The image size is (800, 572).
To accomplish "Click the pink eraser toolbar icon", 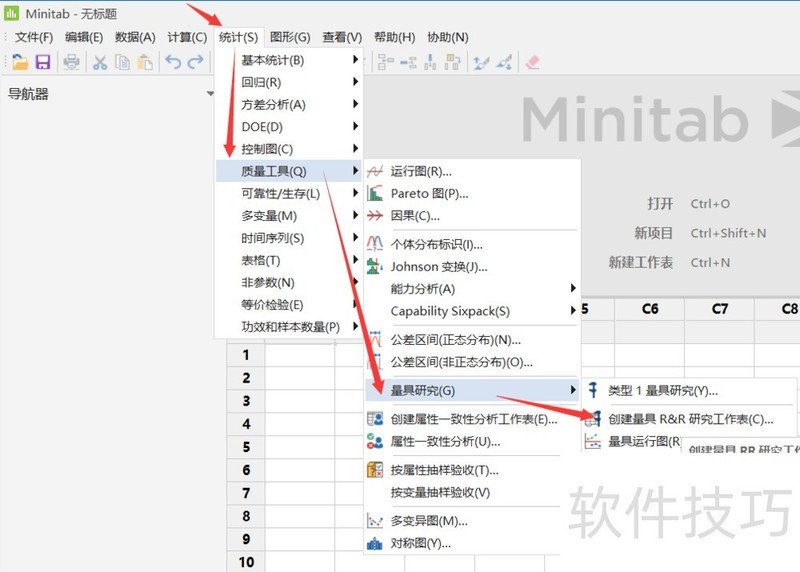I will coord(532,62).
